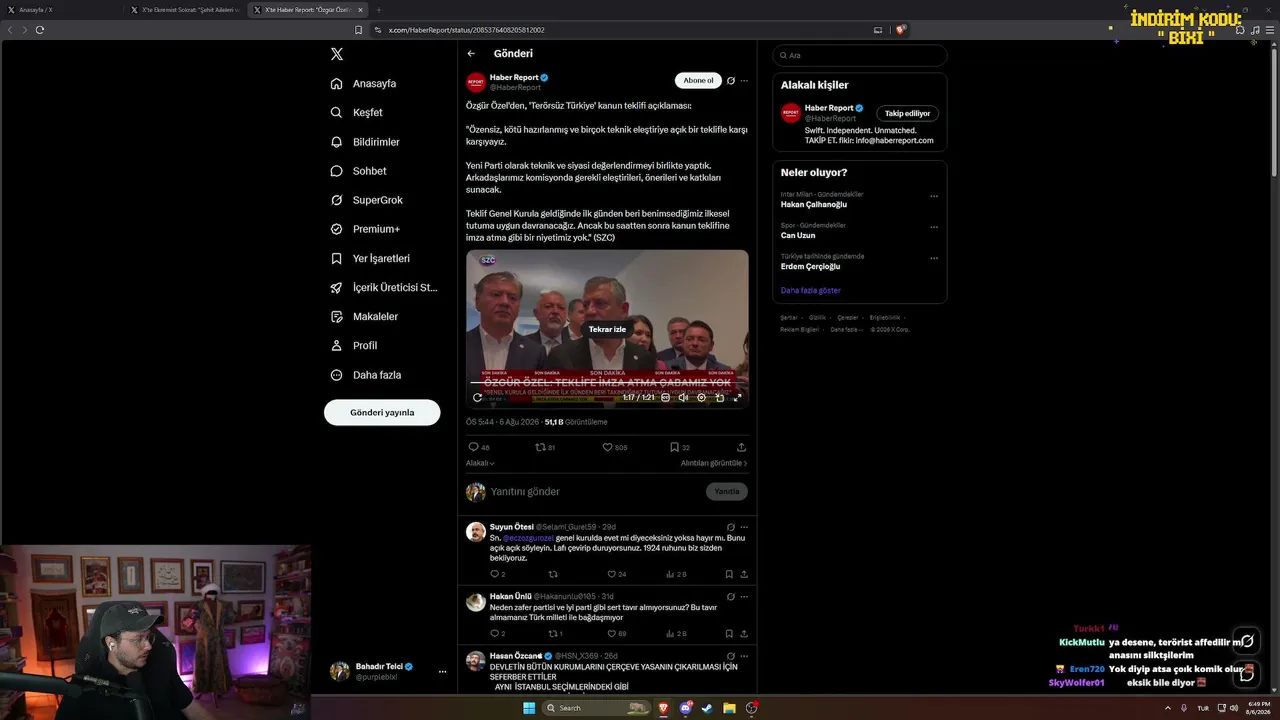The height and width of the screenshot is (720, 1280).
Task: Open the Alakalı reply sort dropdown
Action: (x=481, y=463)
